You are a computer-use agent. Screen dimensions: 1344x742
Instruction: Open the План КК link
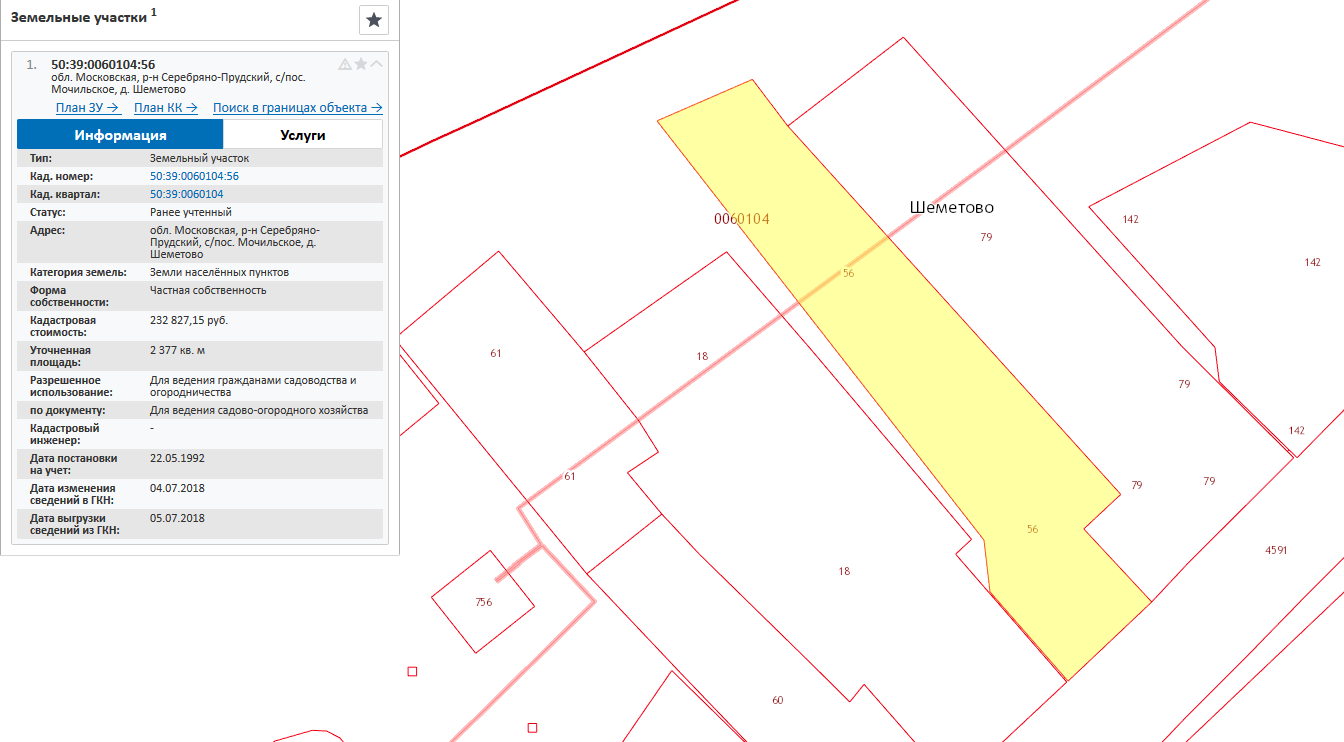[x=166, y=108]
